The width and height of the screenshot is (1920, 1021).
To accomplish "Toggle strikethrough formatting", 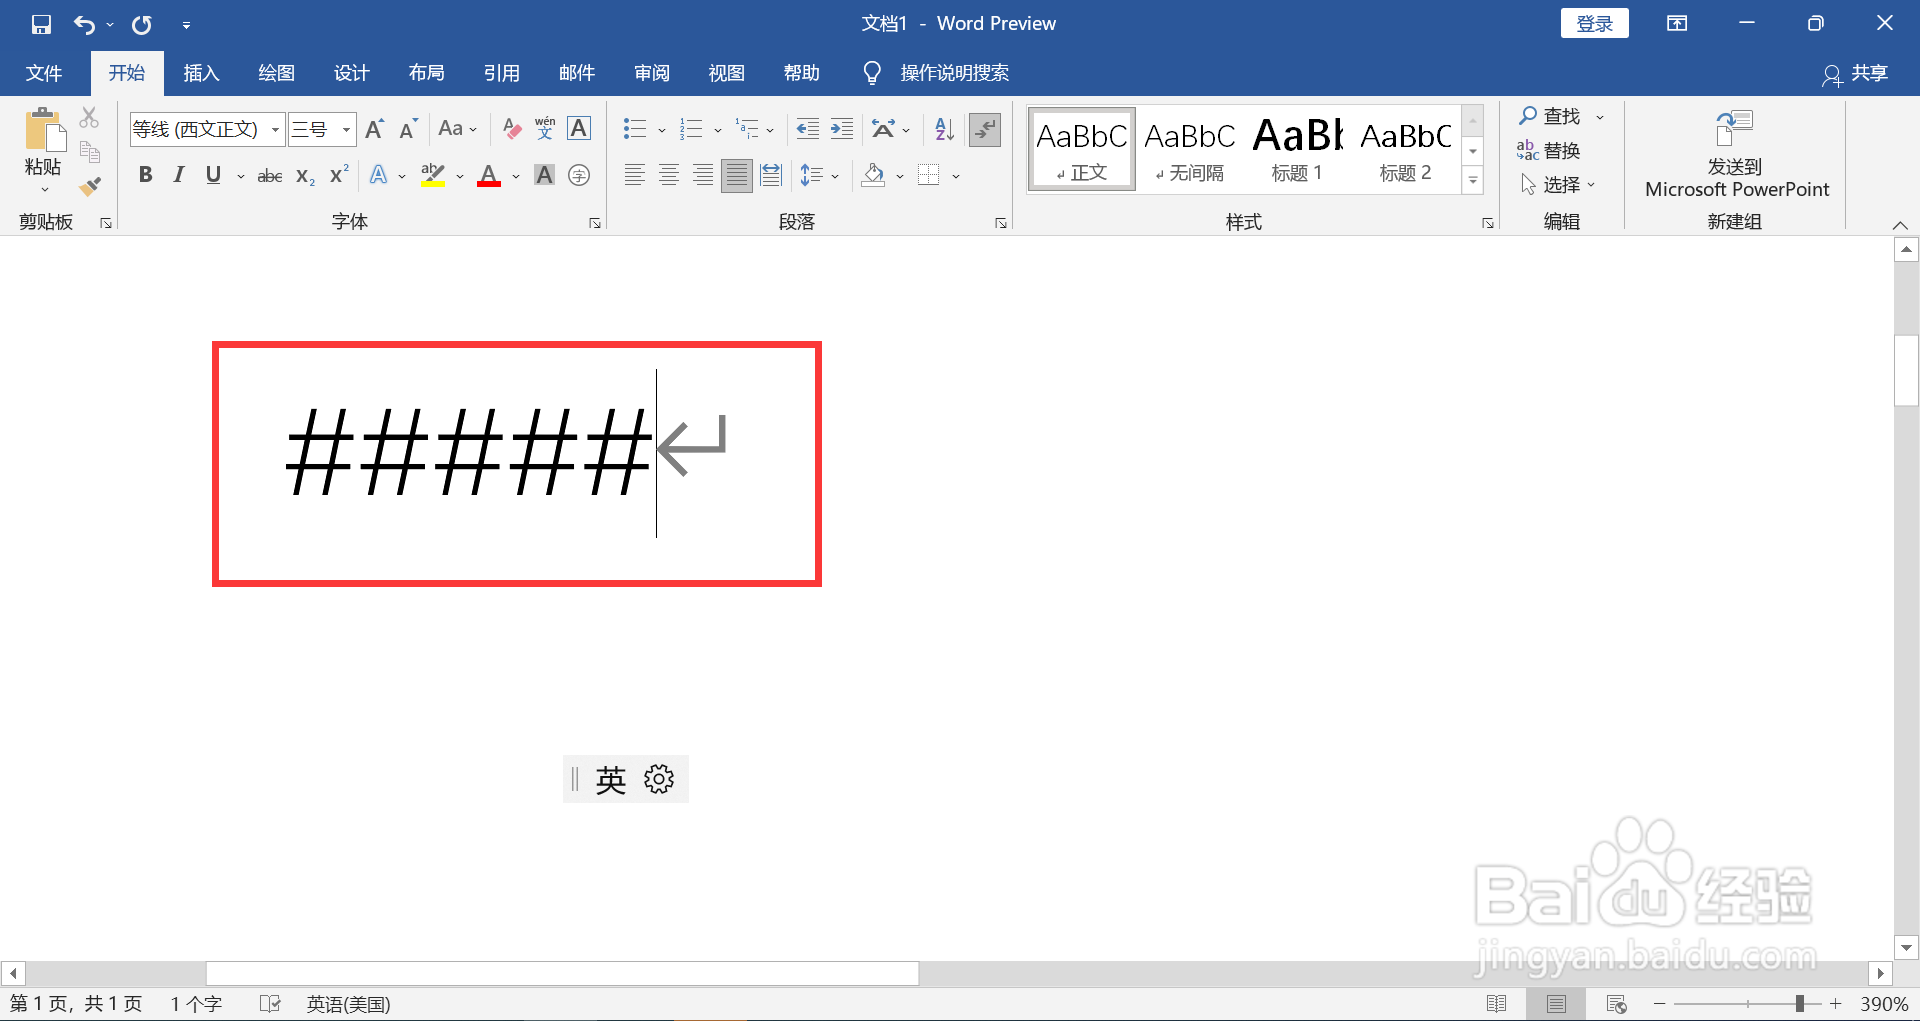I will pyautogui.click(x=270, y=176).
